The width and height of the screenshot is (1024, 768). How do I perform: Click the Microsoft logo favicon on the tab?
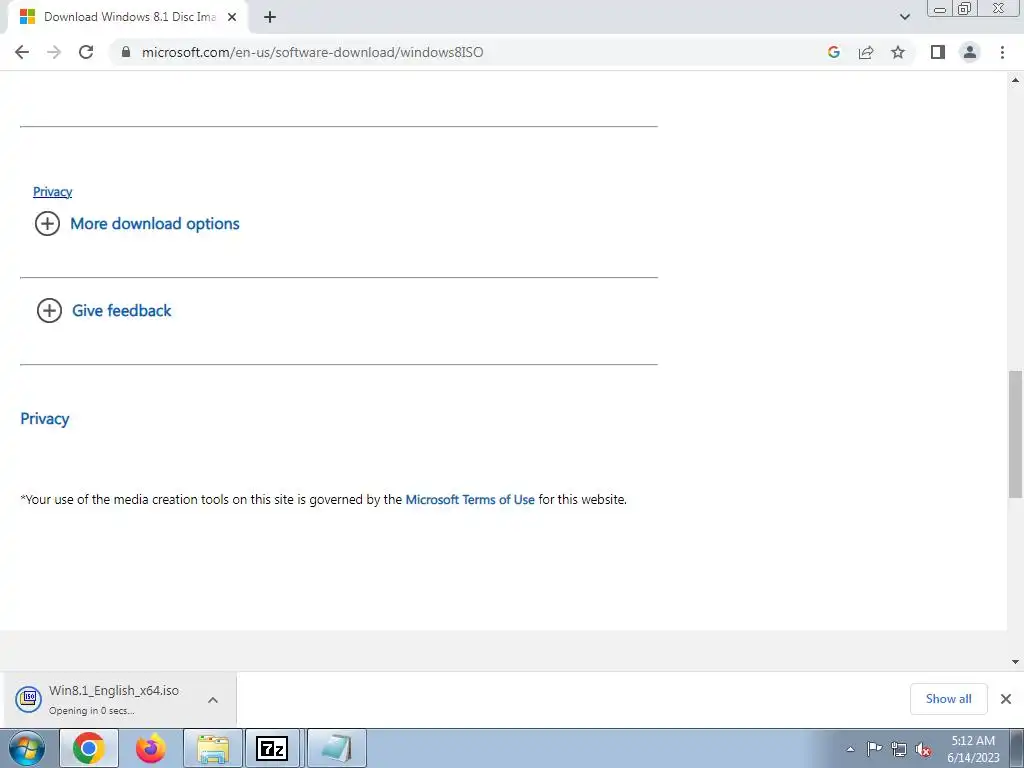27,17
